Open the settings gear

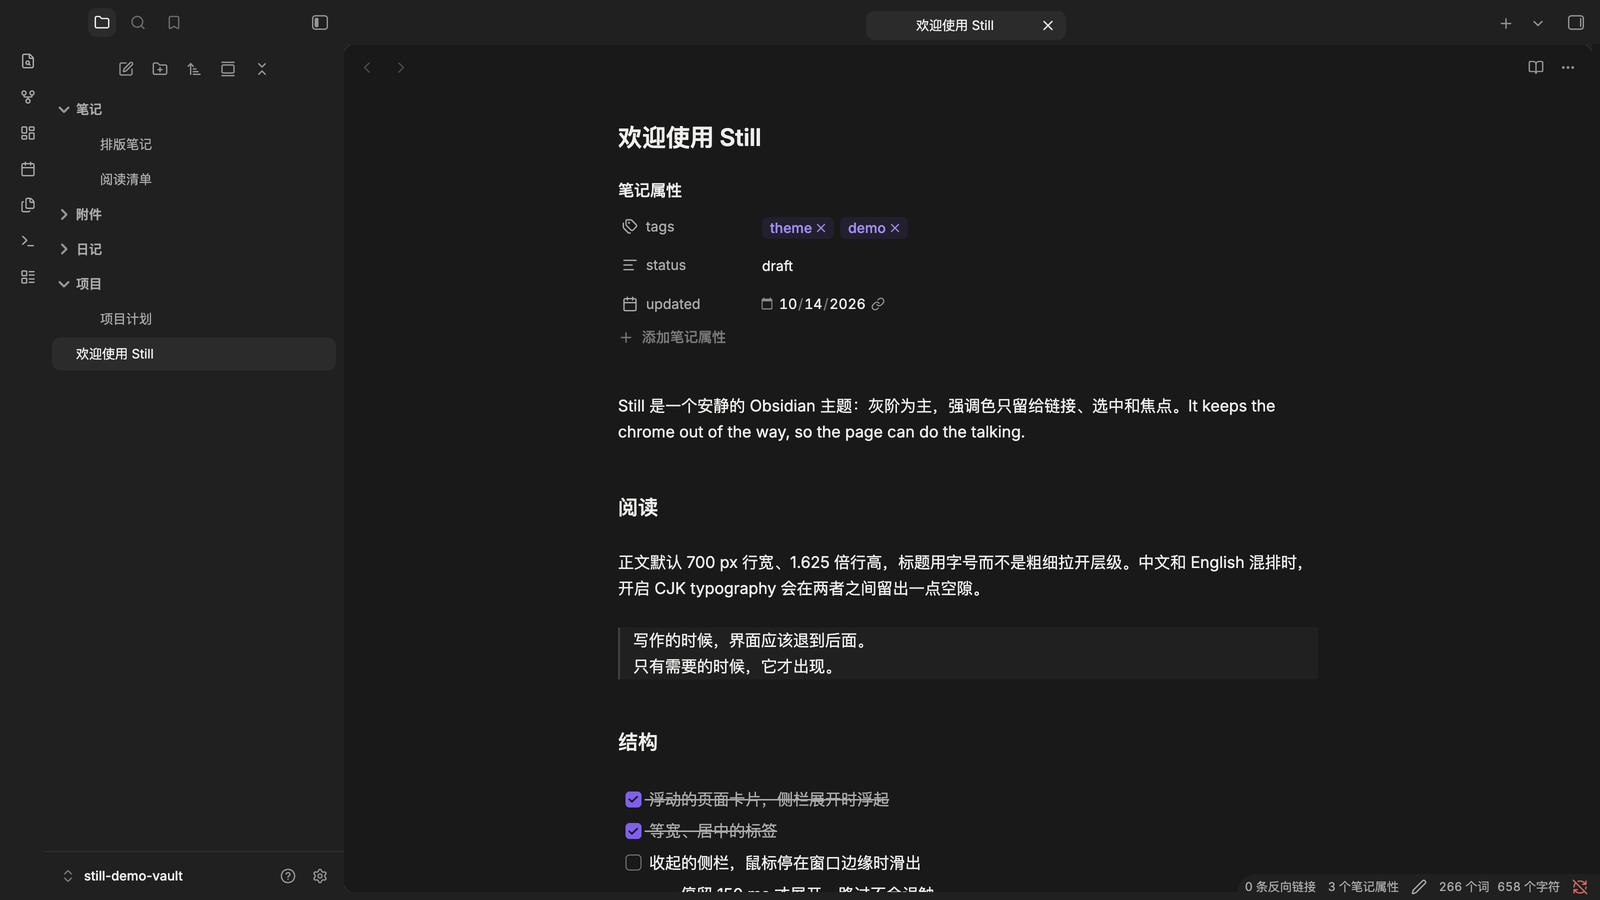pyautogui.click(x=320, y=876)
